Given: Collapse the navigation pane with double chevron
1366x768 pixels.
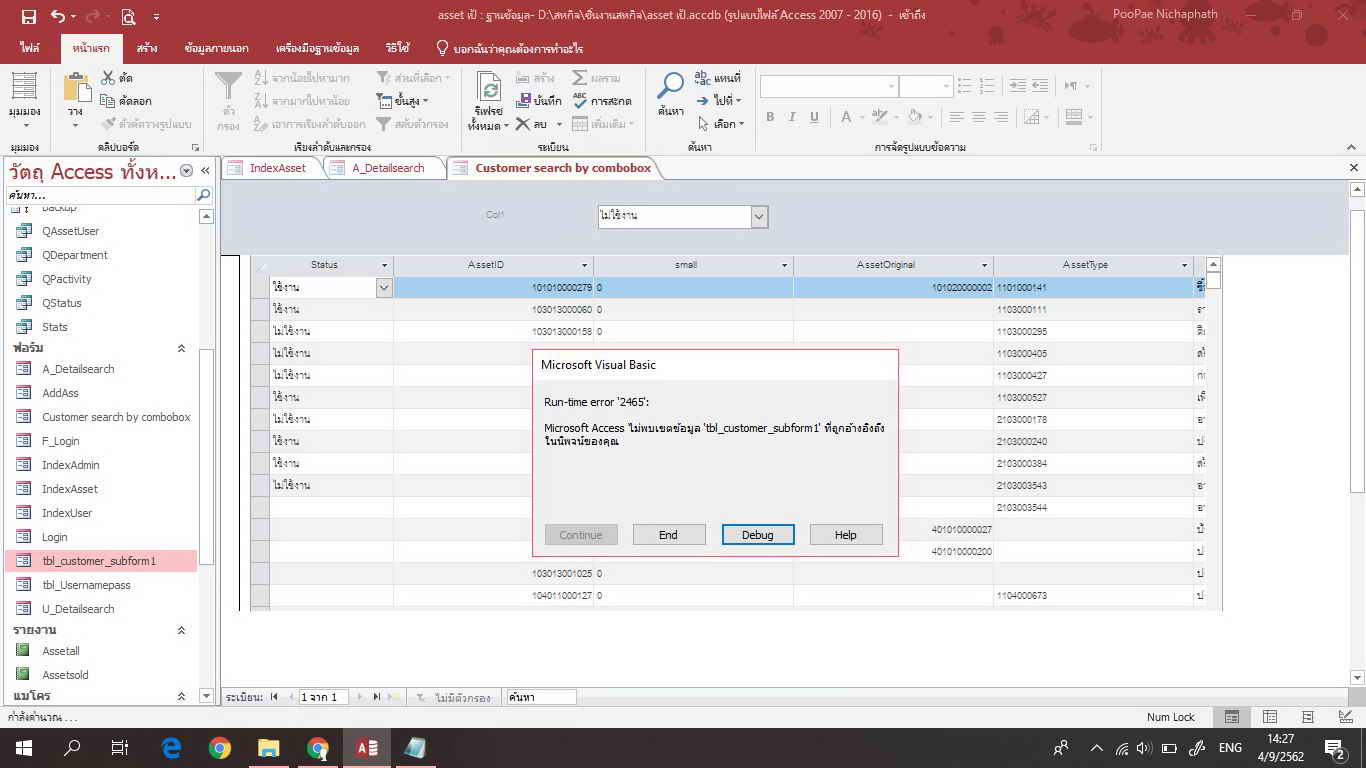Looking at the screenshot, I should [x=205, y=171].
